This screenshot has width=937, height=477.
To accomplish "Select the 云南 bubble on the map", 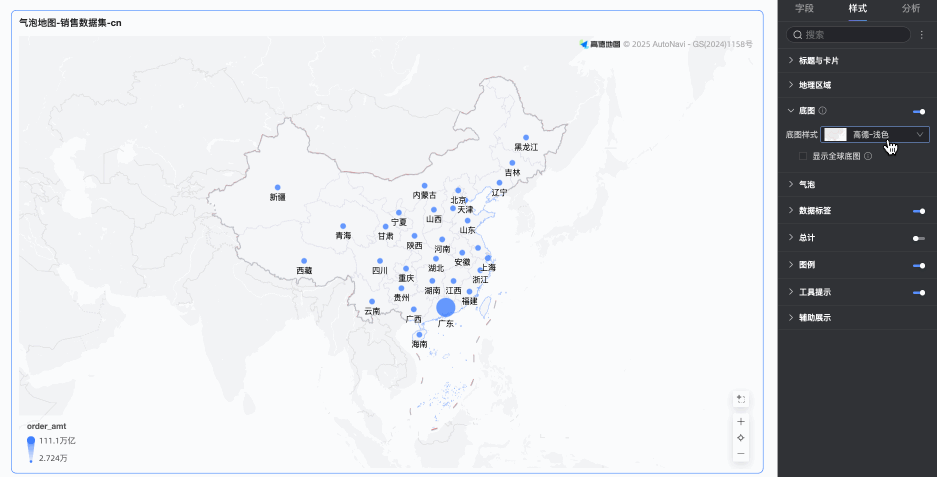I will (x=372, y=302).
